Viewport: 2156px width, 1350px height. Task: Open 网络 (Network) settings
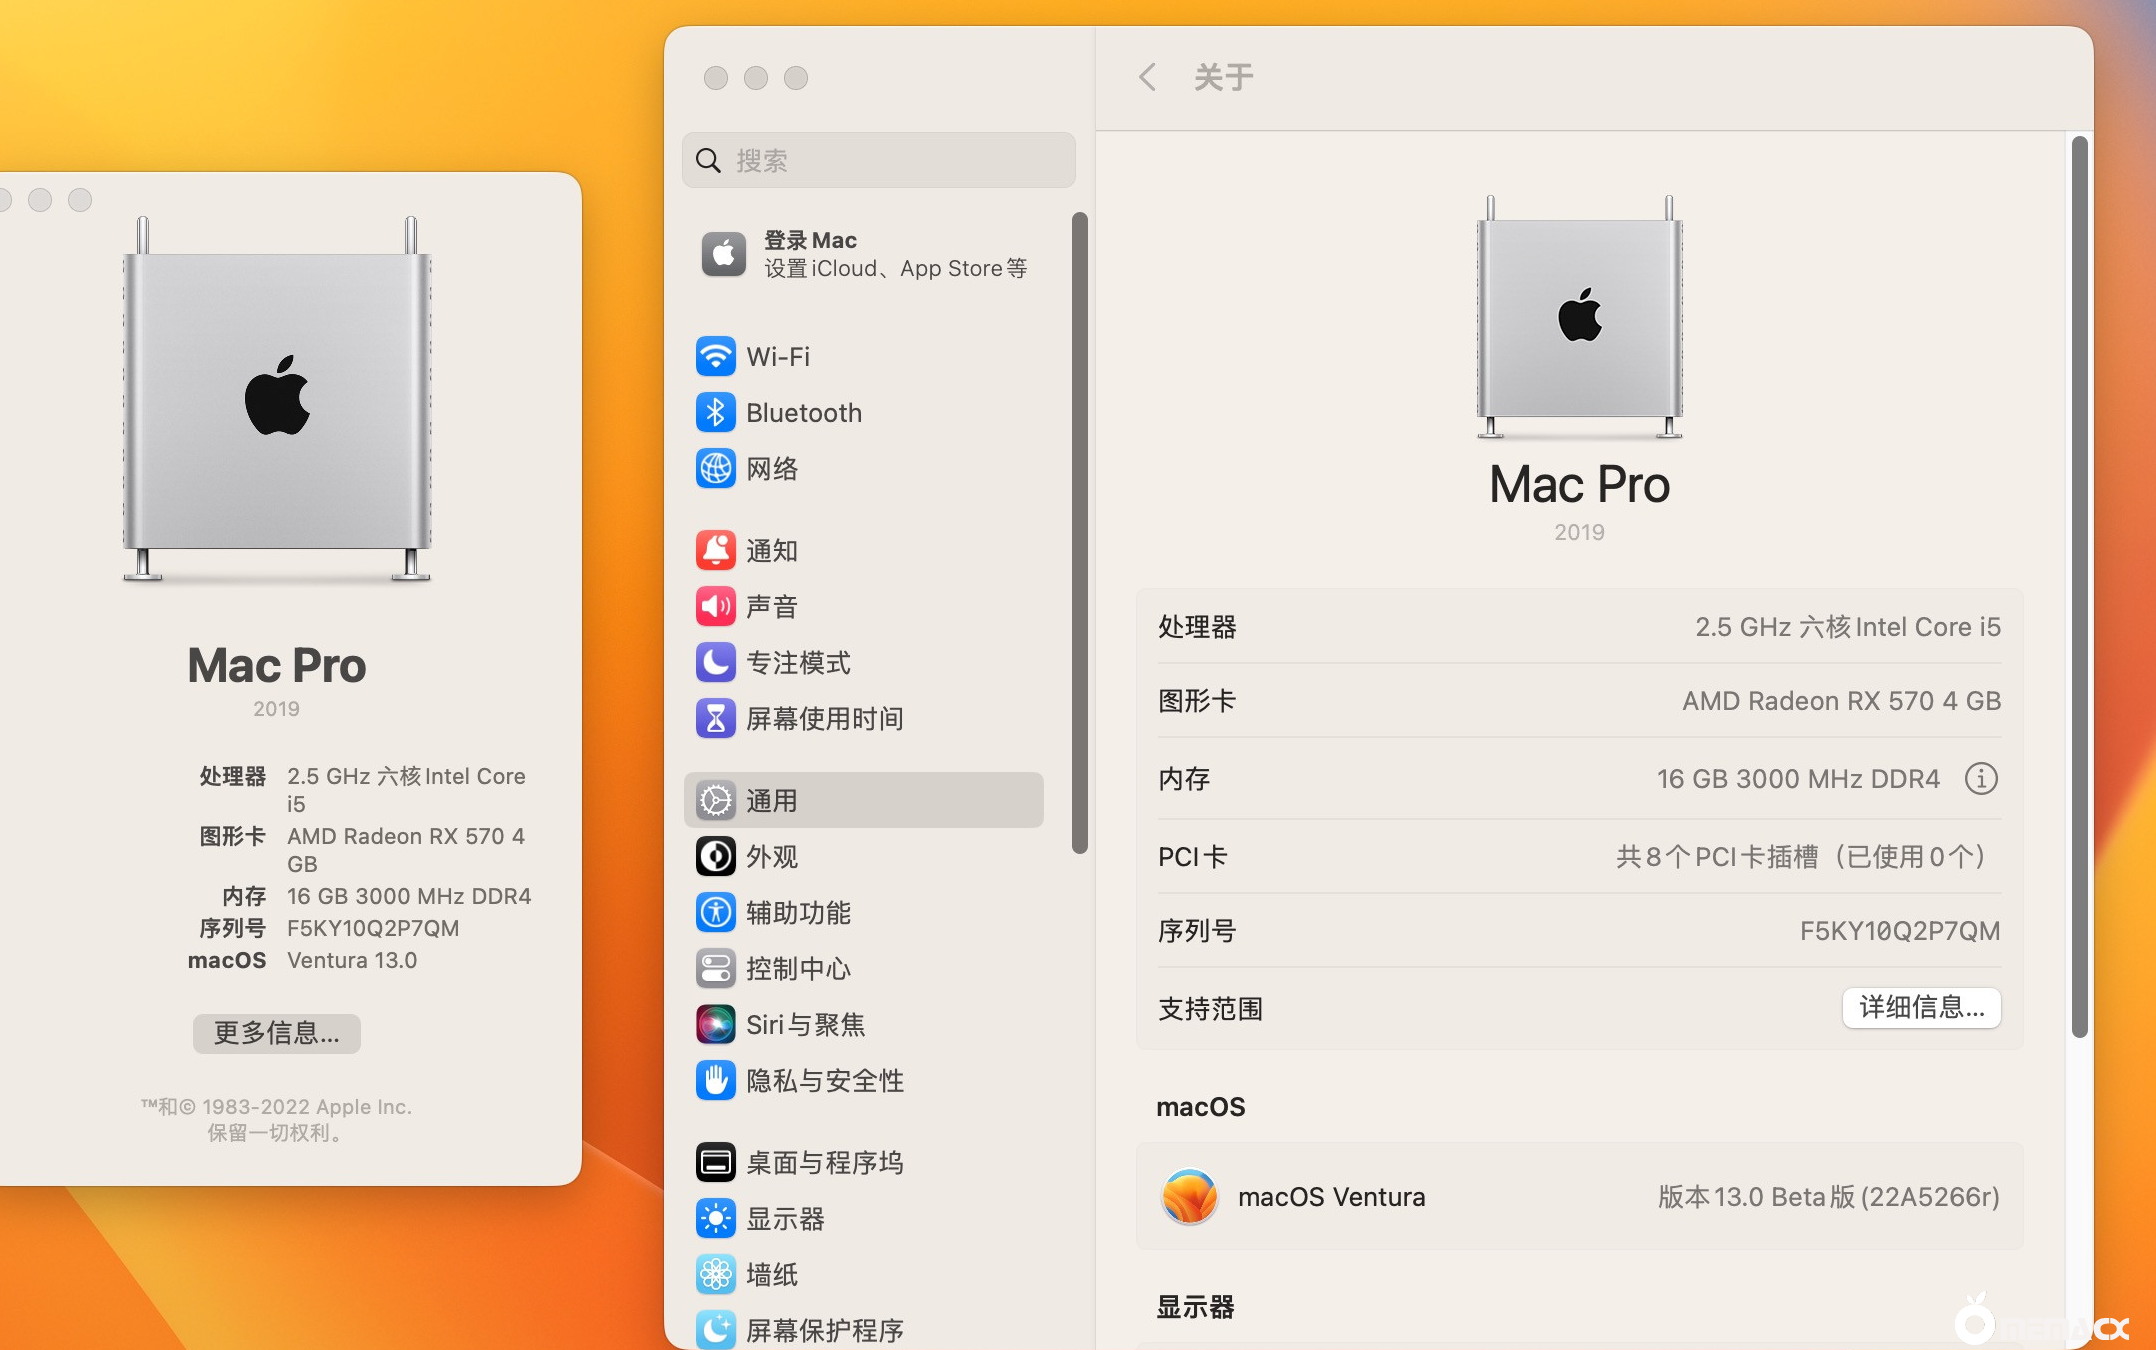(716, 468)
